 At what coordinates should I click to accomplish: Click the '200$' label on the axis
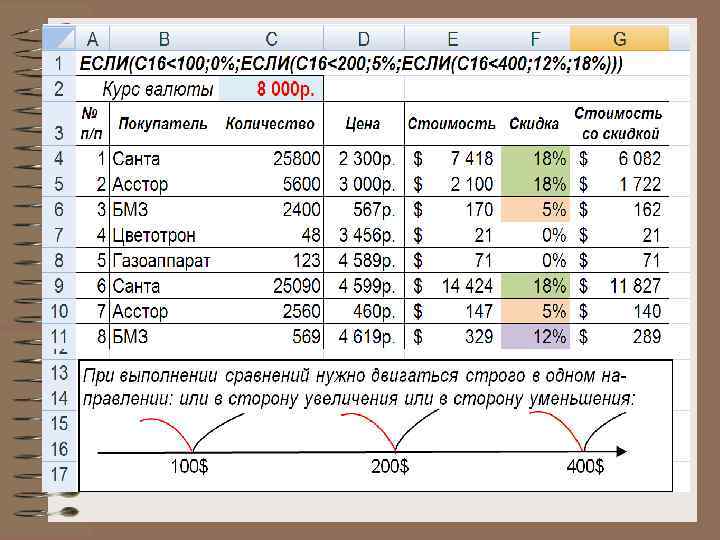point(390,467)
